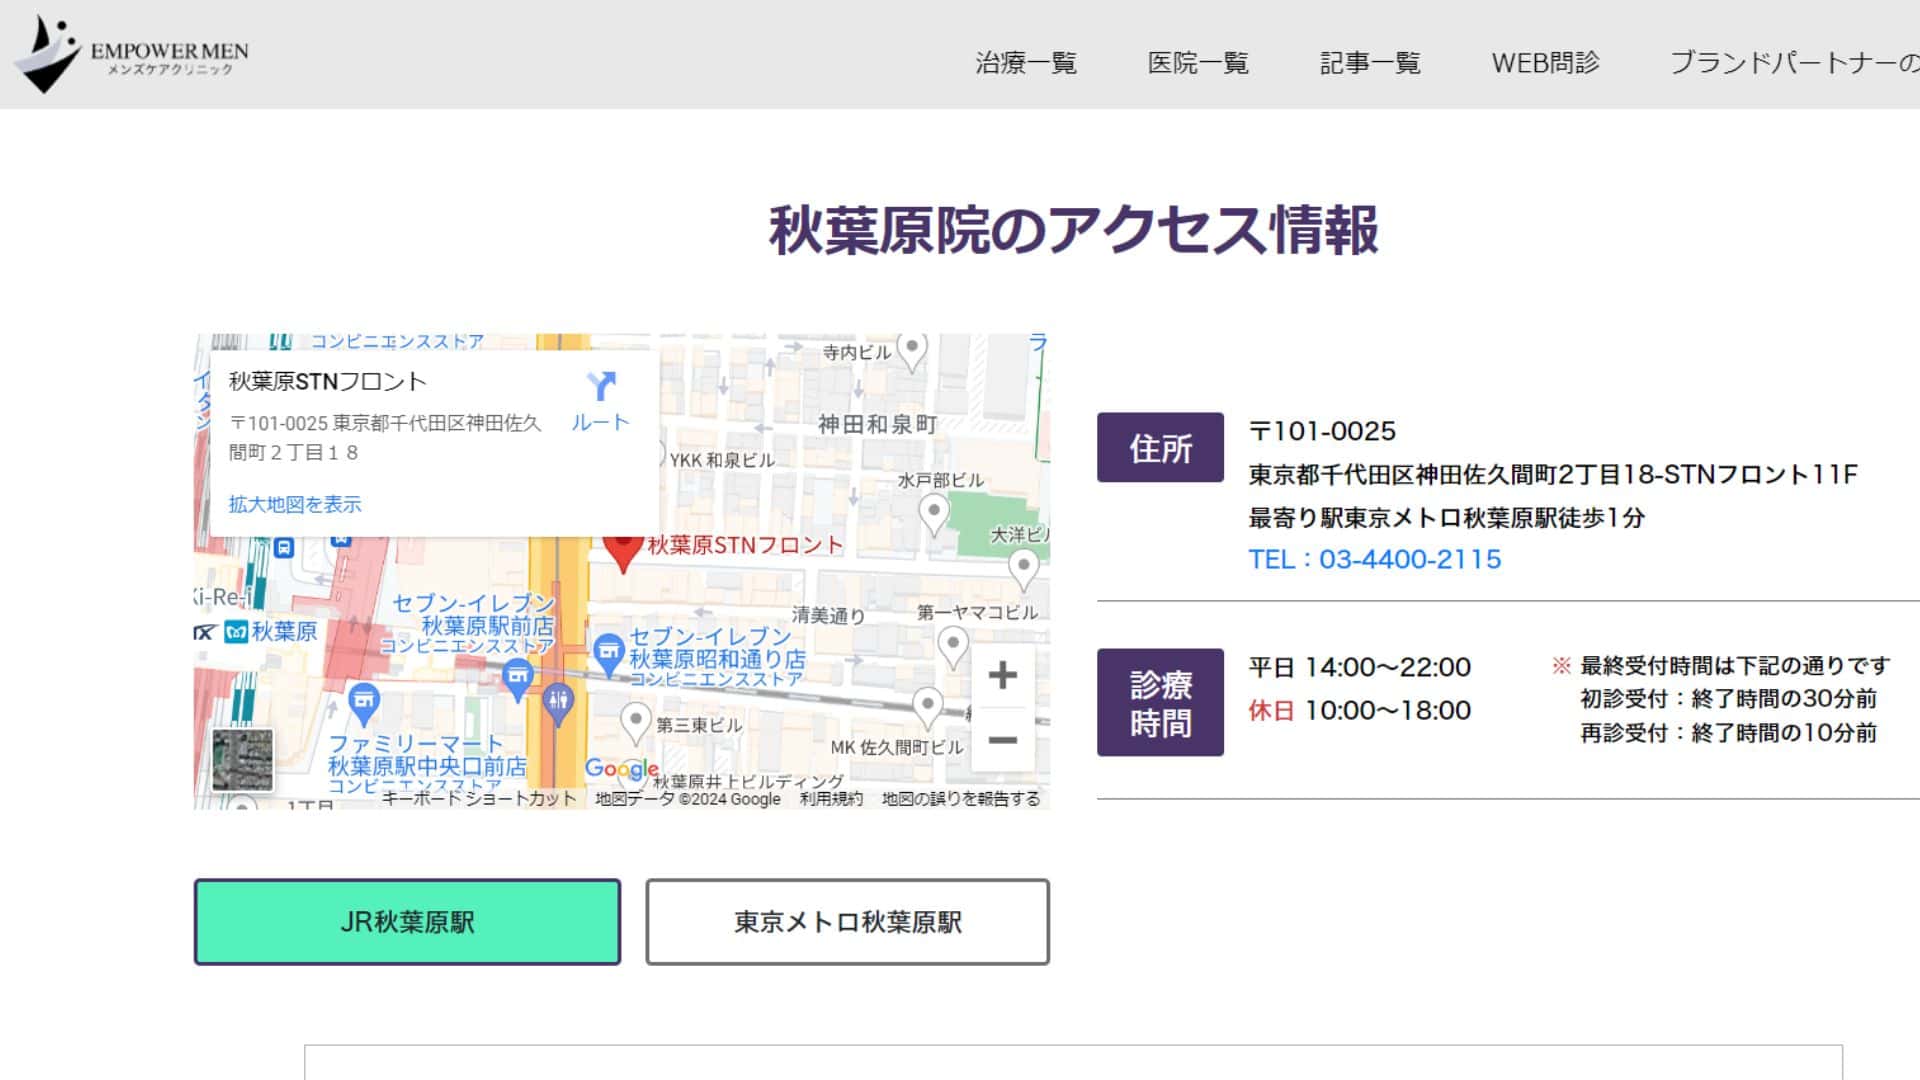Click the Google logo on map

point(621,769)
